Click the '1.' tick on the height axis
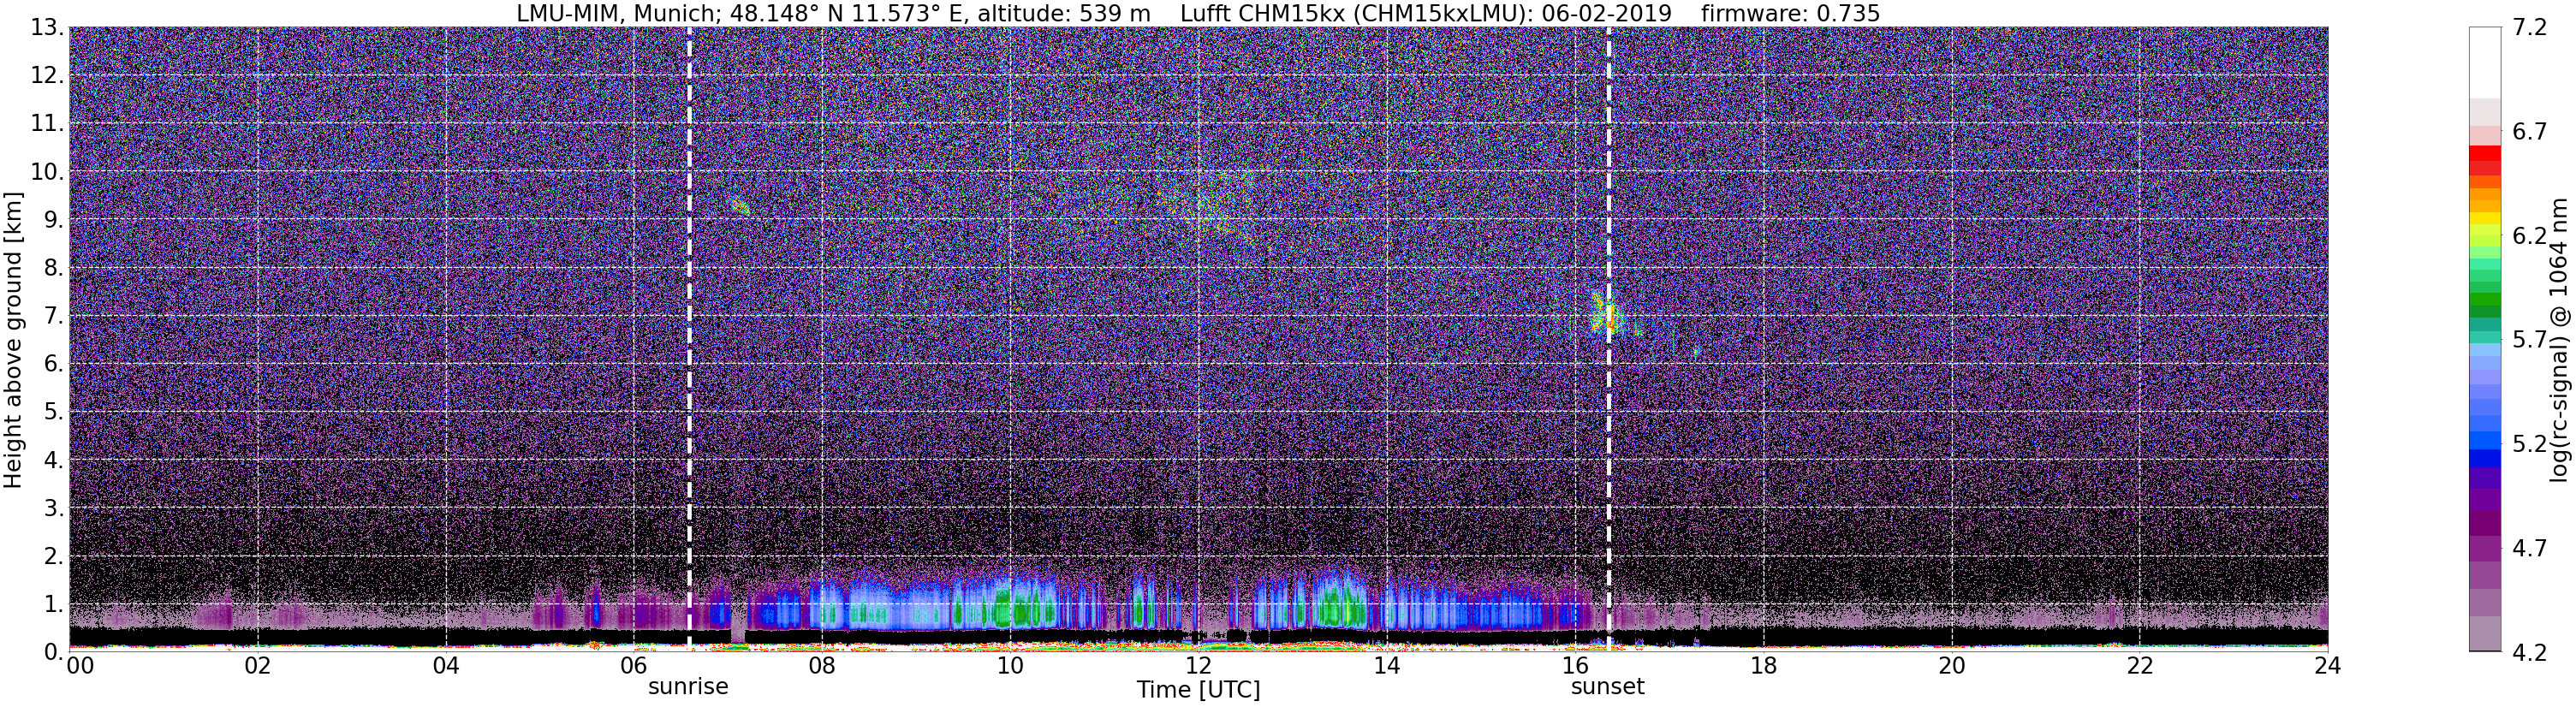 click(x=54, y=604)
